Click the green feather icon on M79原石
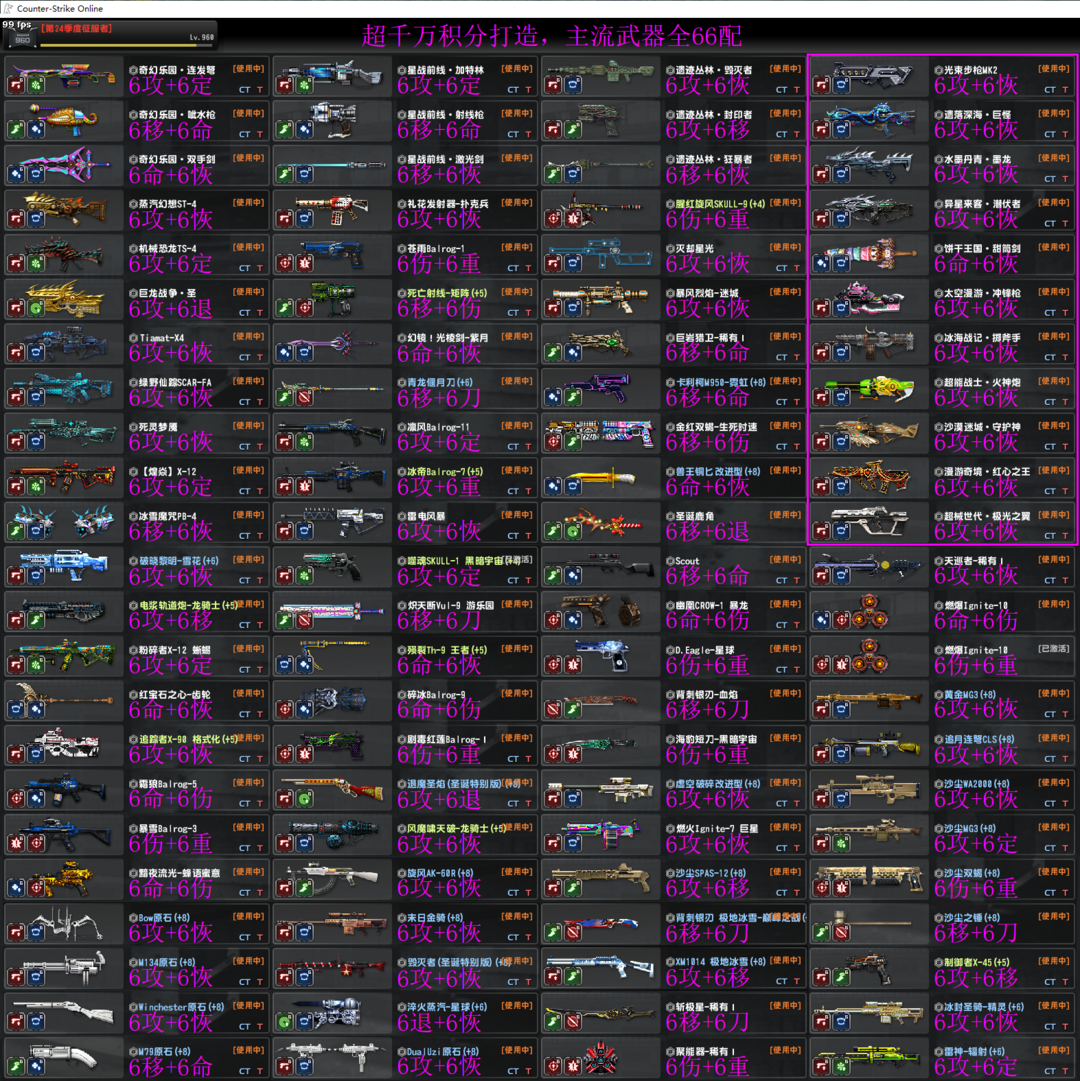 point(16,1067)
